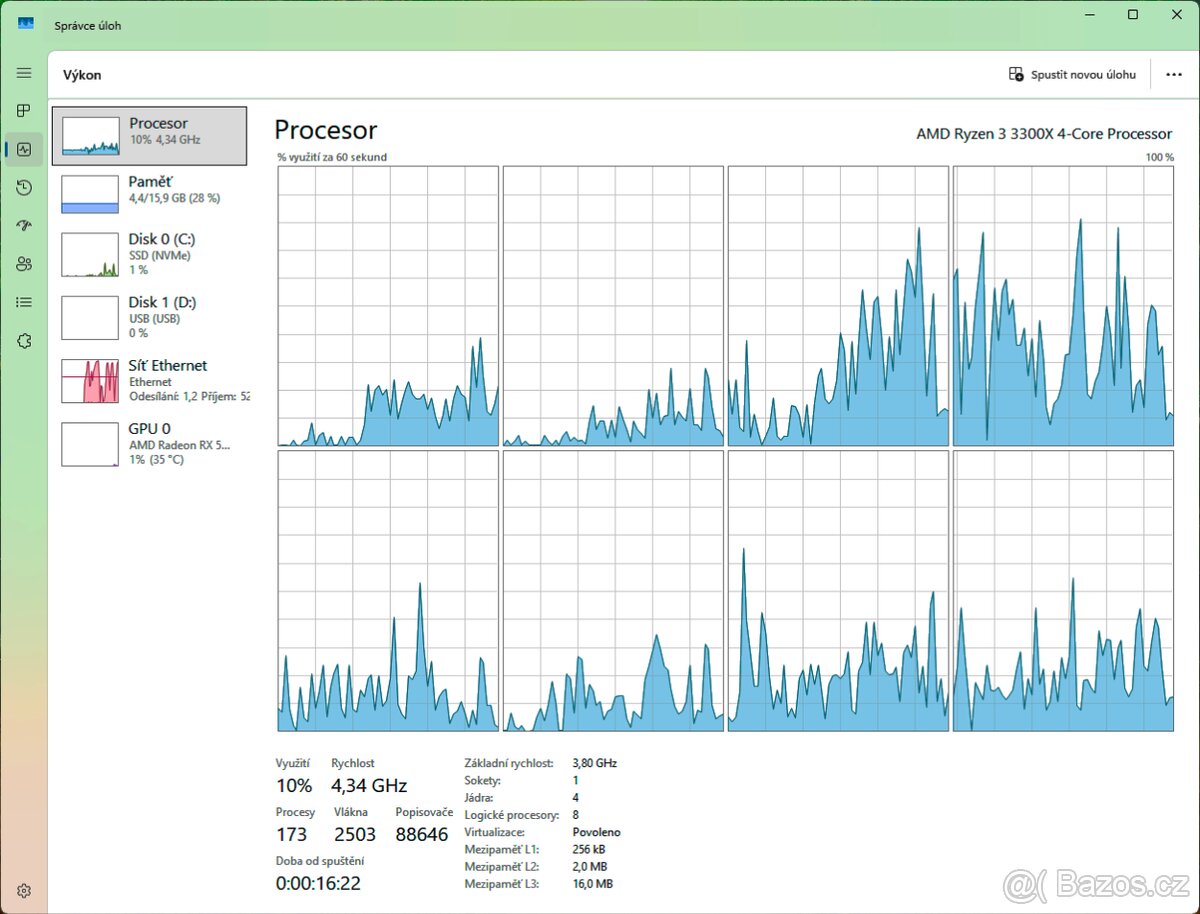Click the AMD Ryzen 3 3300X processor name
This screenshot has width=1200, height=914.
click(1044, 134)
